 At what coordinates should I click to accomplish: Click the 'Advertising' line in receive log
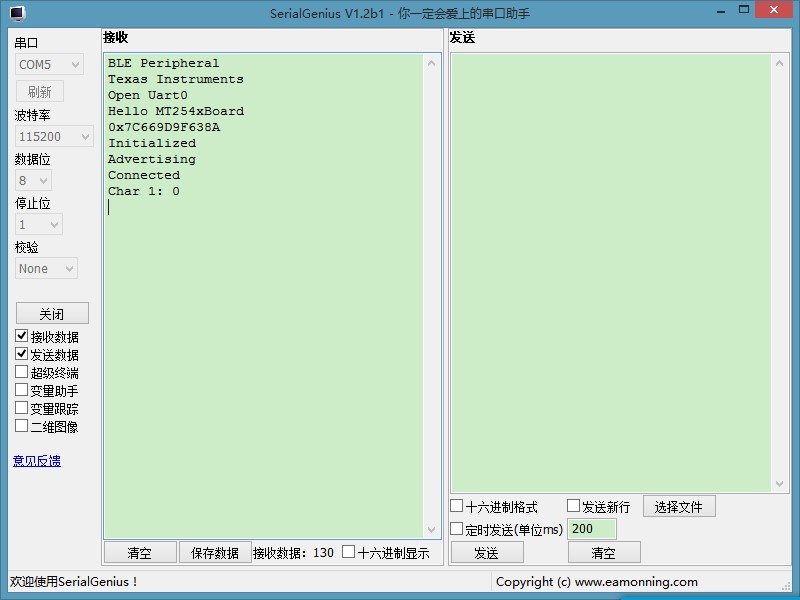point(152,159)
